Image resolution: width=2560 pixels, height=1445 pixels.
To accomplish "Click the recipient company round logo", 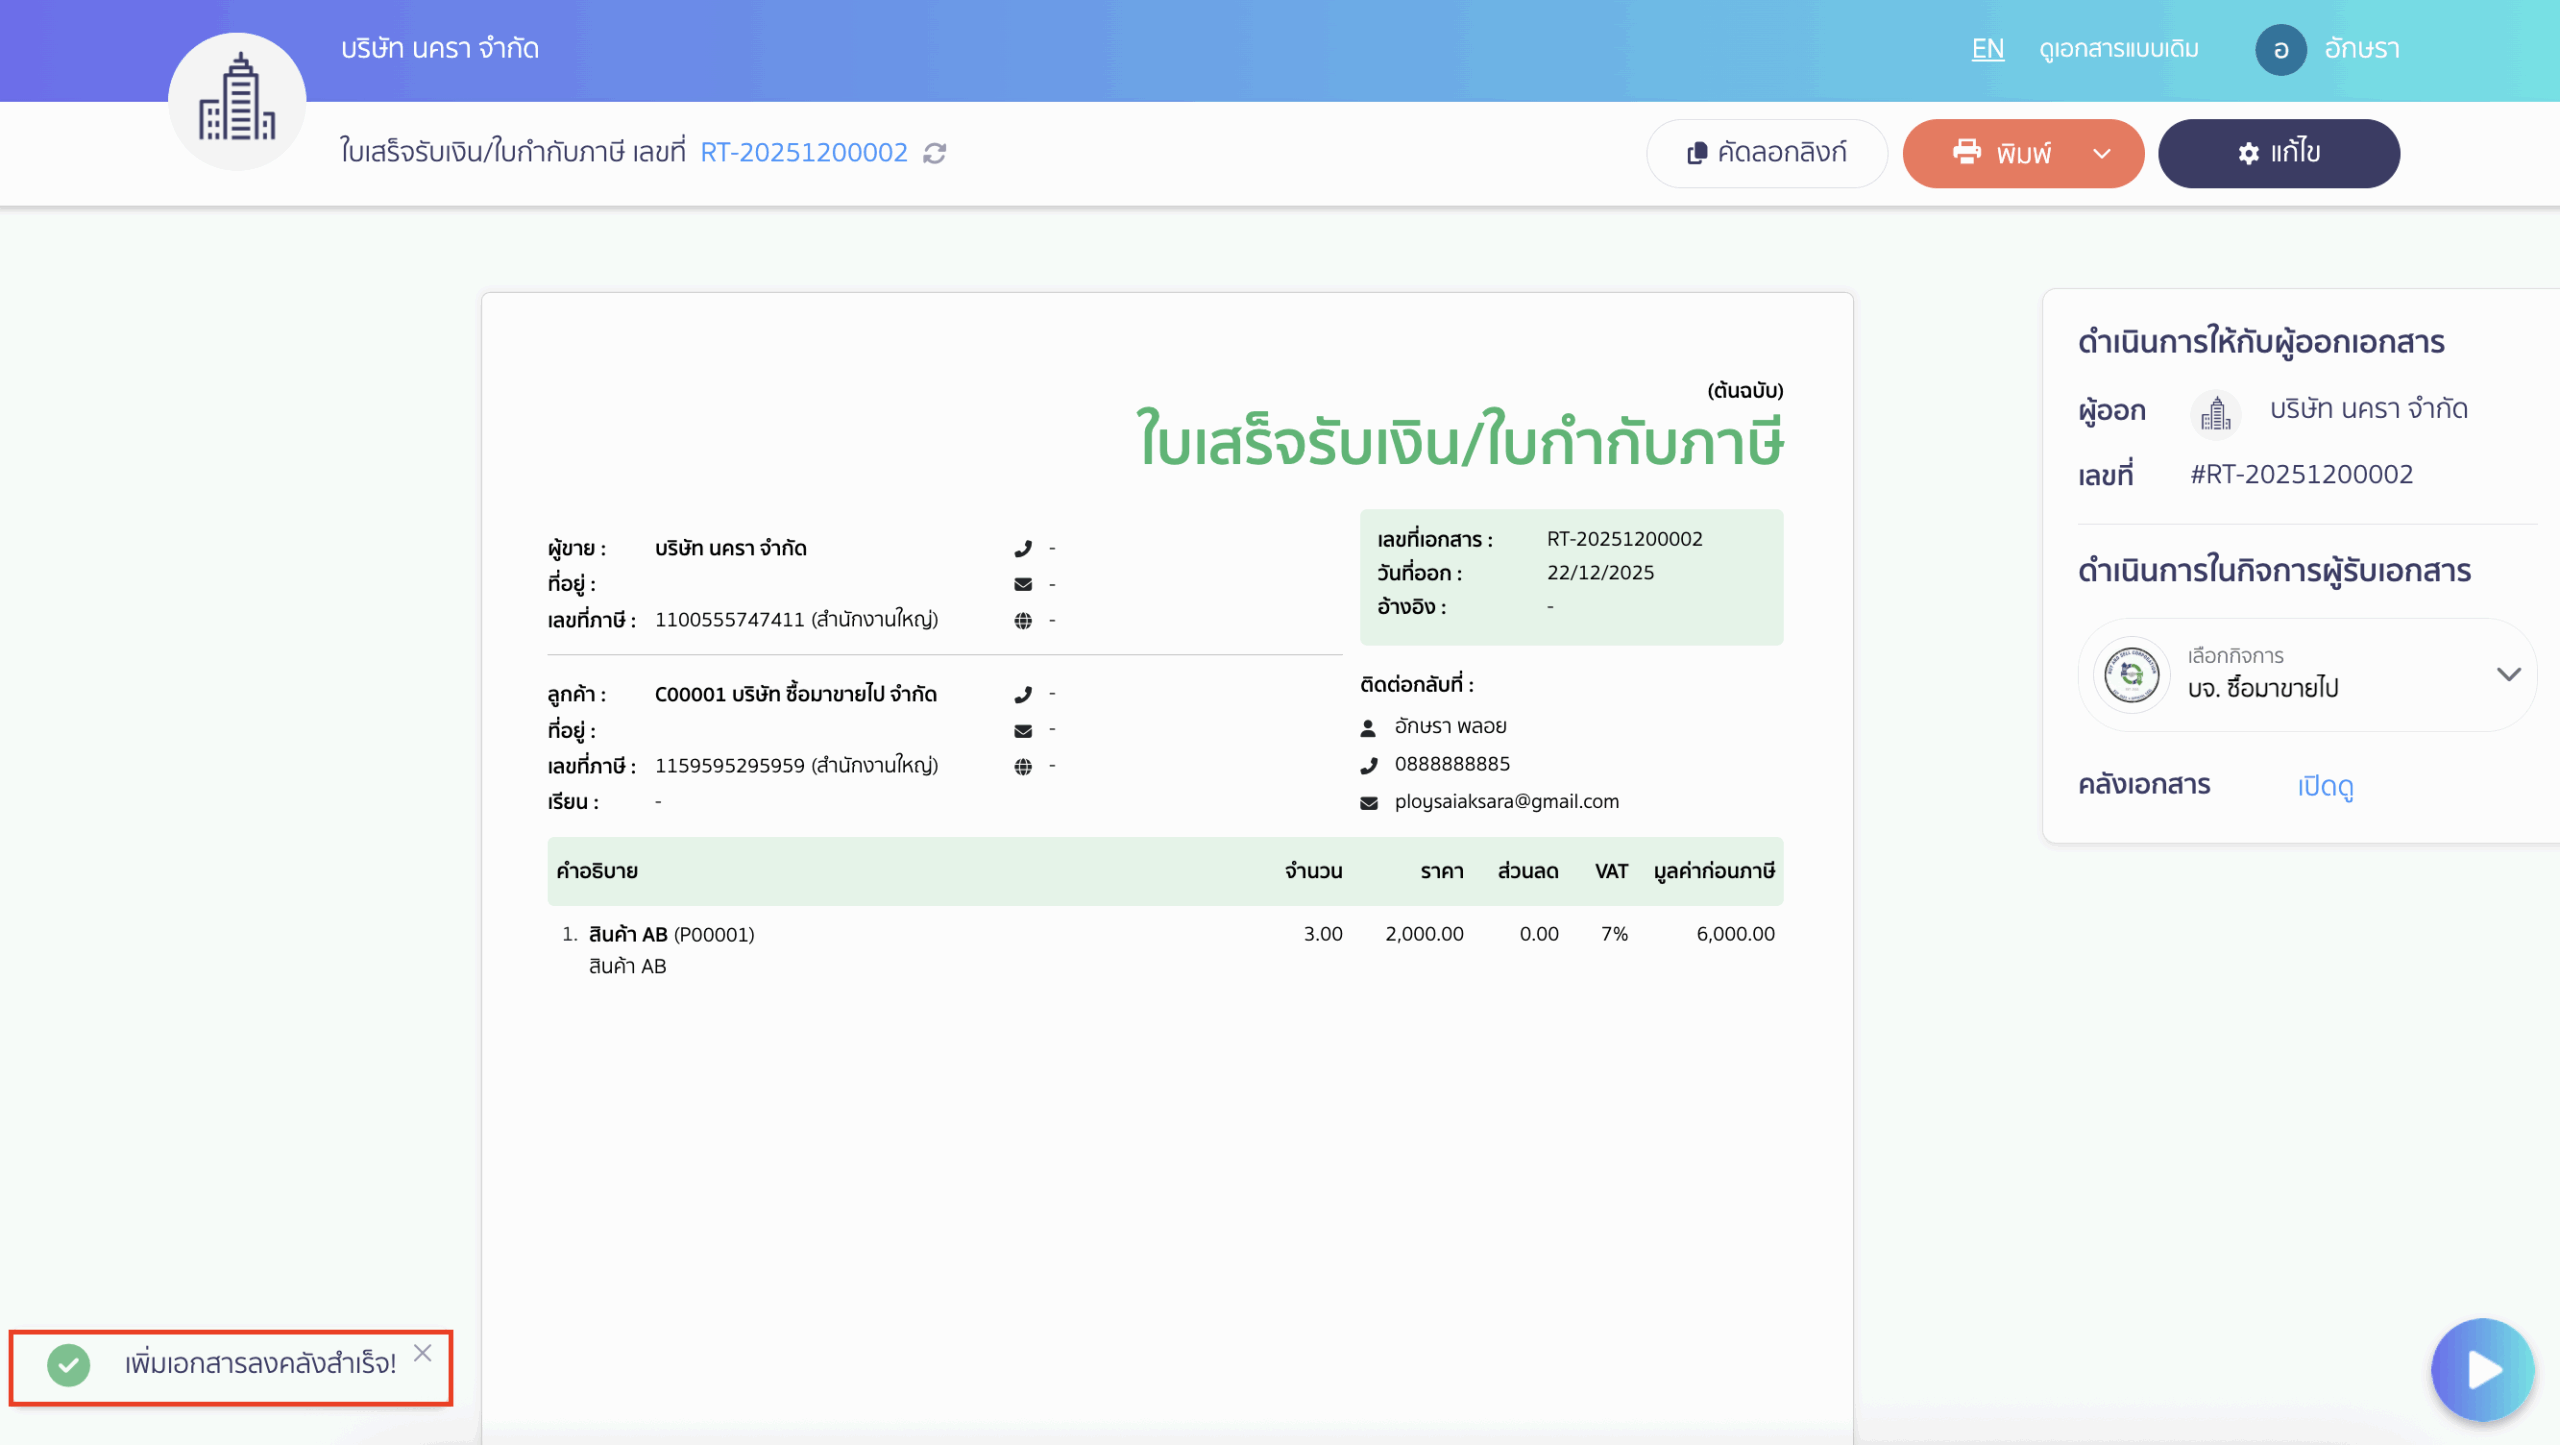I will pos(2131,674).
